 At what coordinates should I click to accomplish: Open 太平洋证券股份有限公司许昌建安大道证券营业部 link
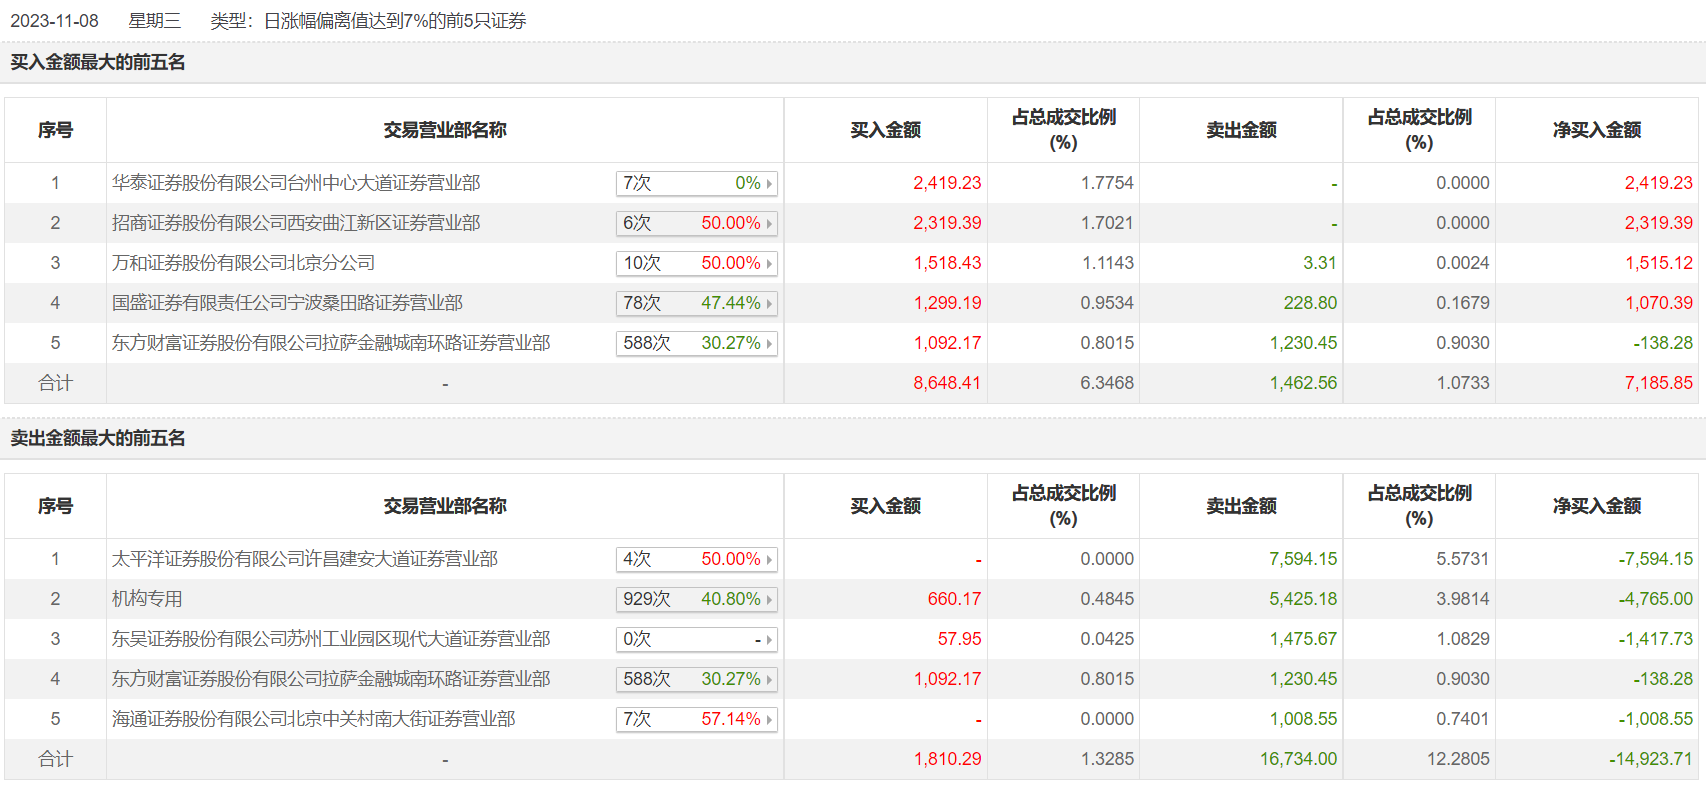pos(305,559)
